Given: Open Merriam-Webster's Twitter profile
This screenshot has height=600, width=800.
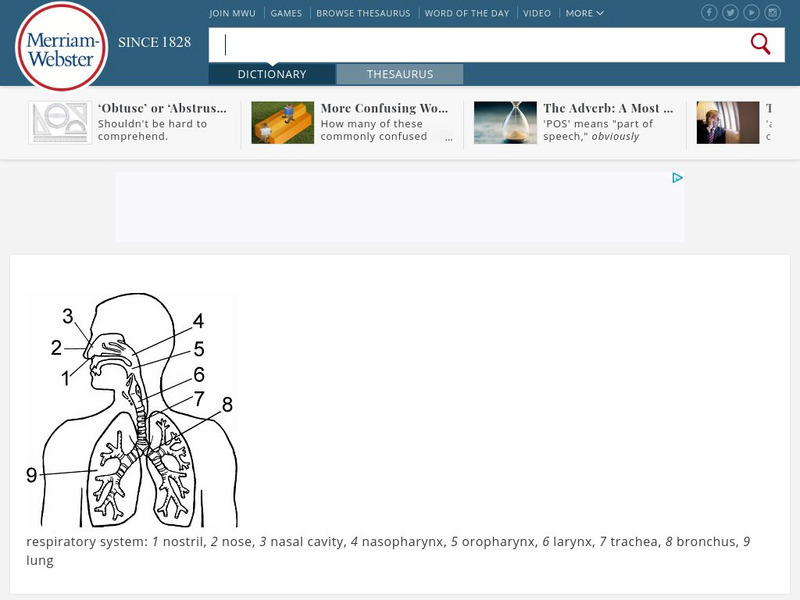Looking at the screenshot, I should (730, 12).
